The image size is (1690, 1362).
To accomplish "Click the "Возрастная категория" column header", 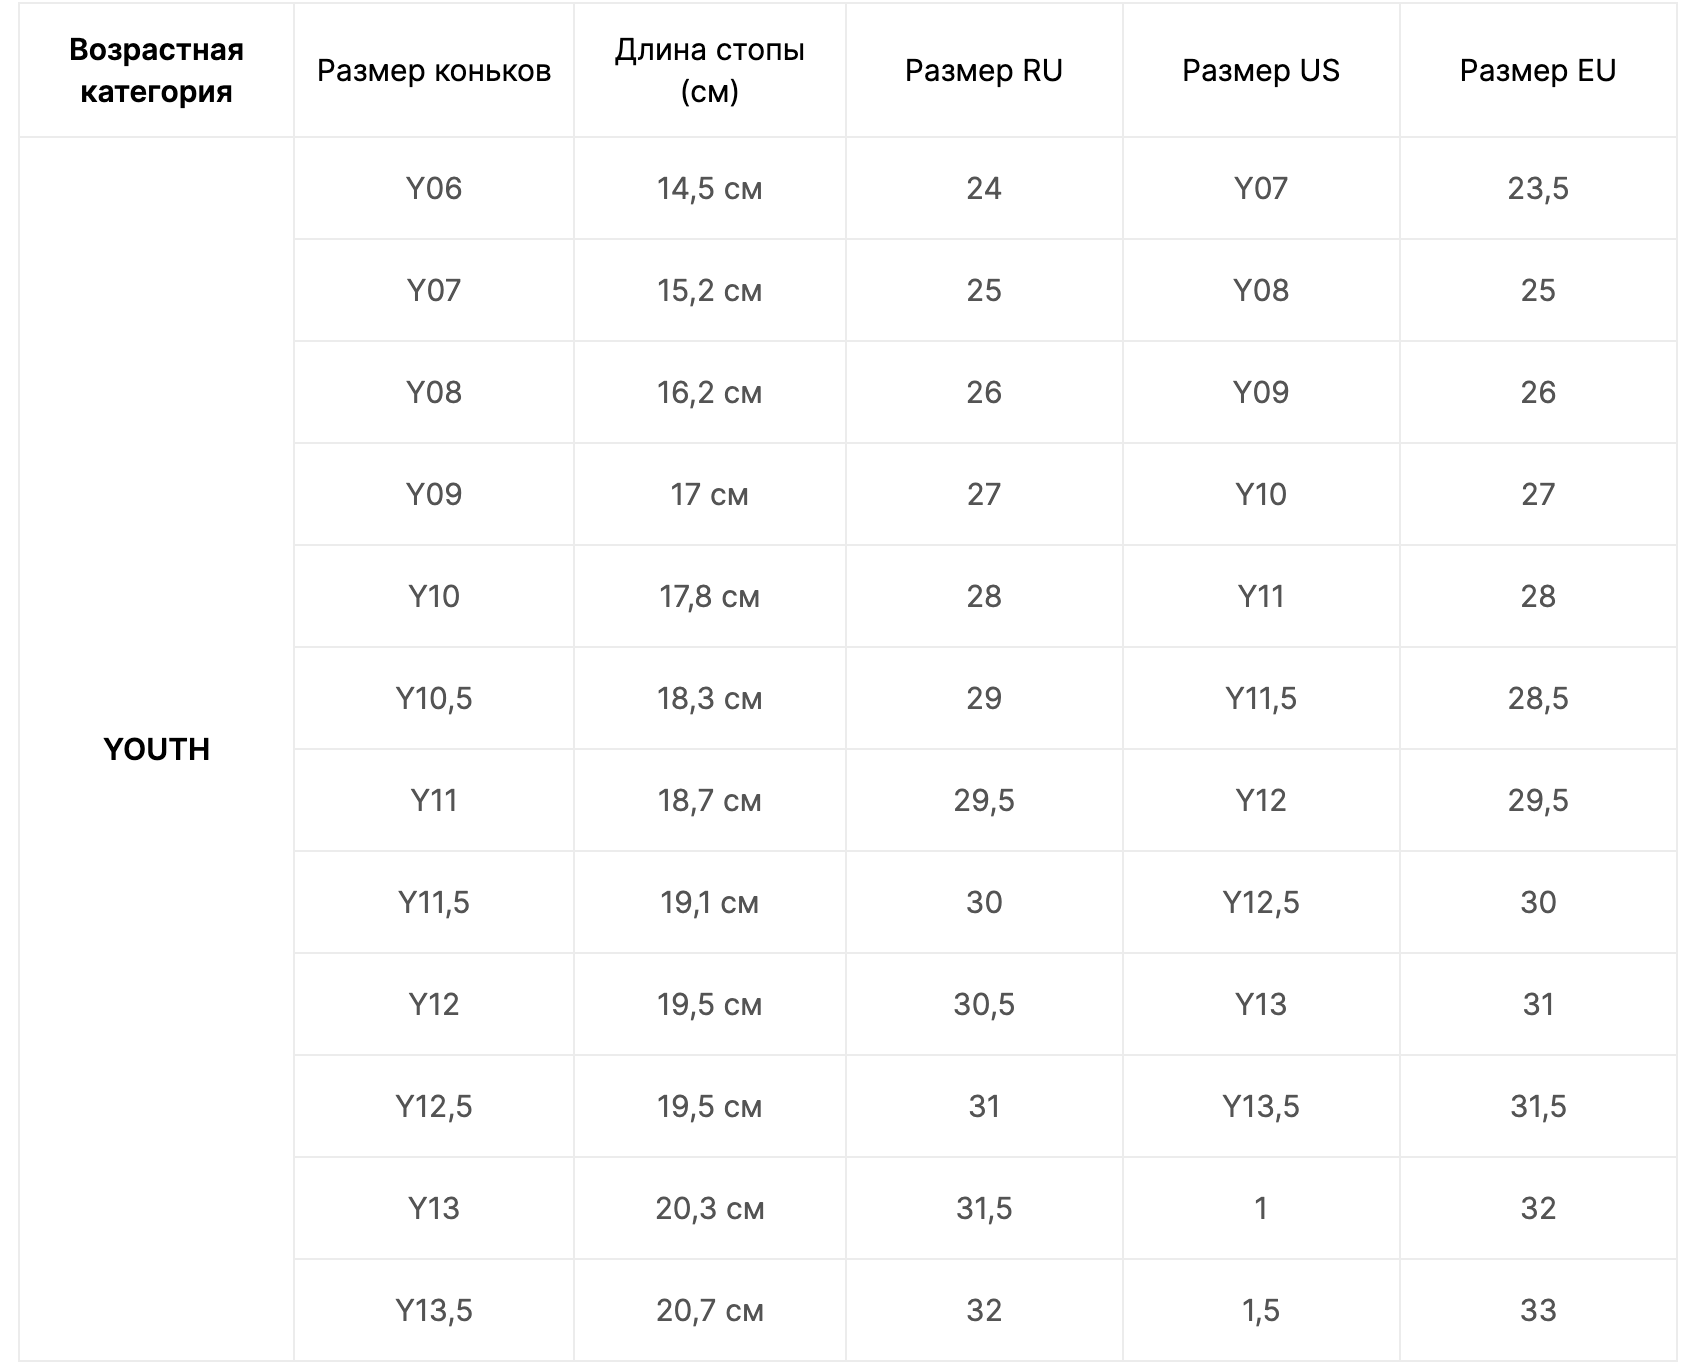I will (x=156, y=71).
